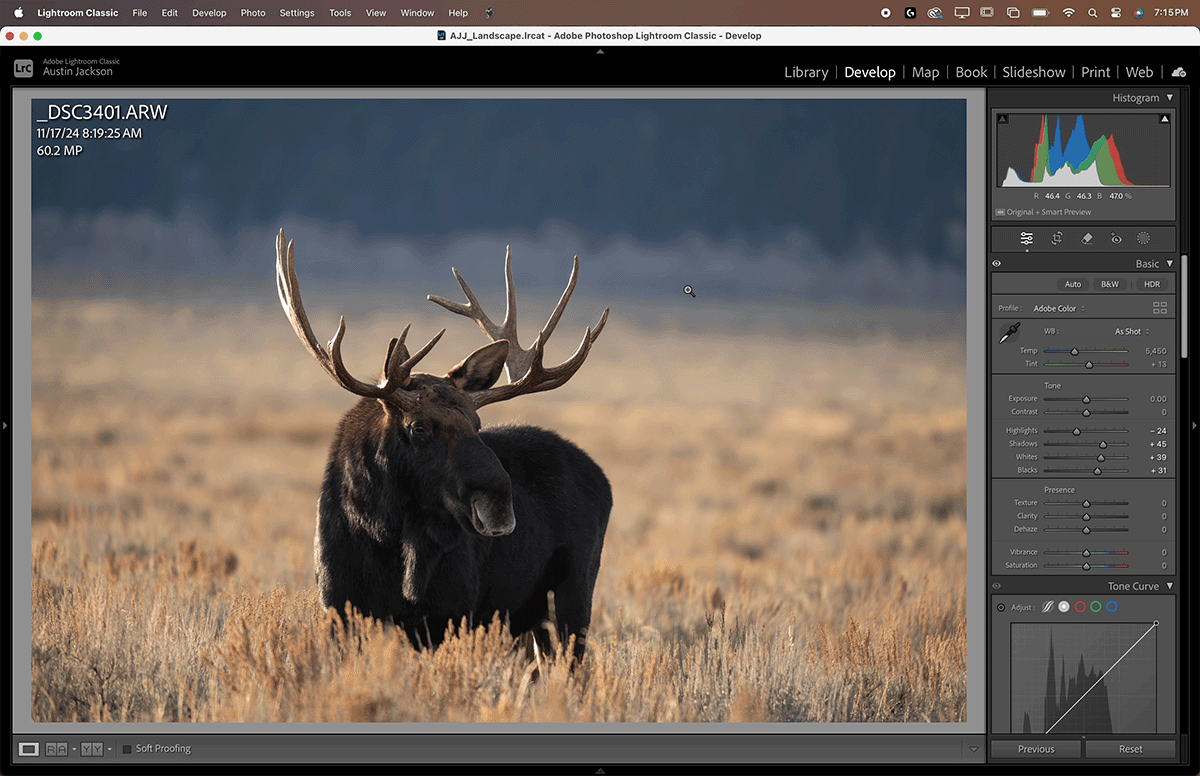Open the before/after view options arrow

pyautogui.click(x=73, y=749)
